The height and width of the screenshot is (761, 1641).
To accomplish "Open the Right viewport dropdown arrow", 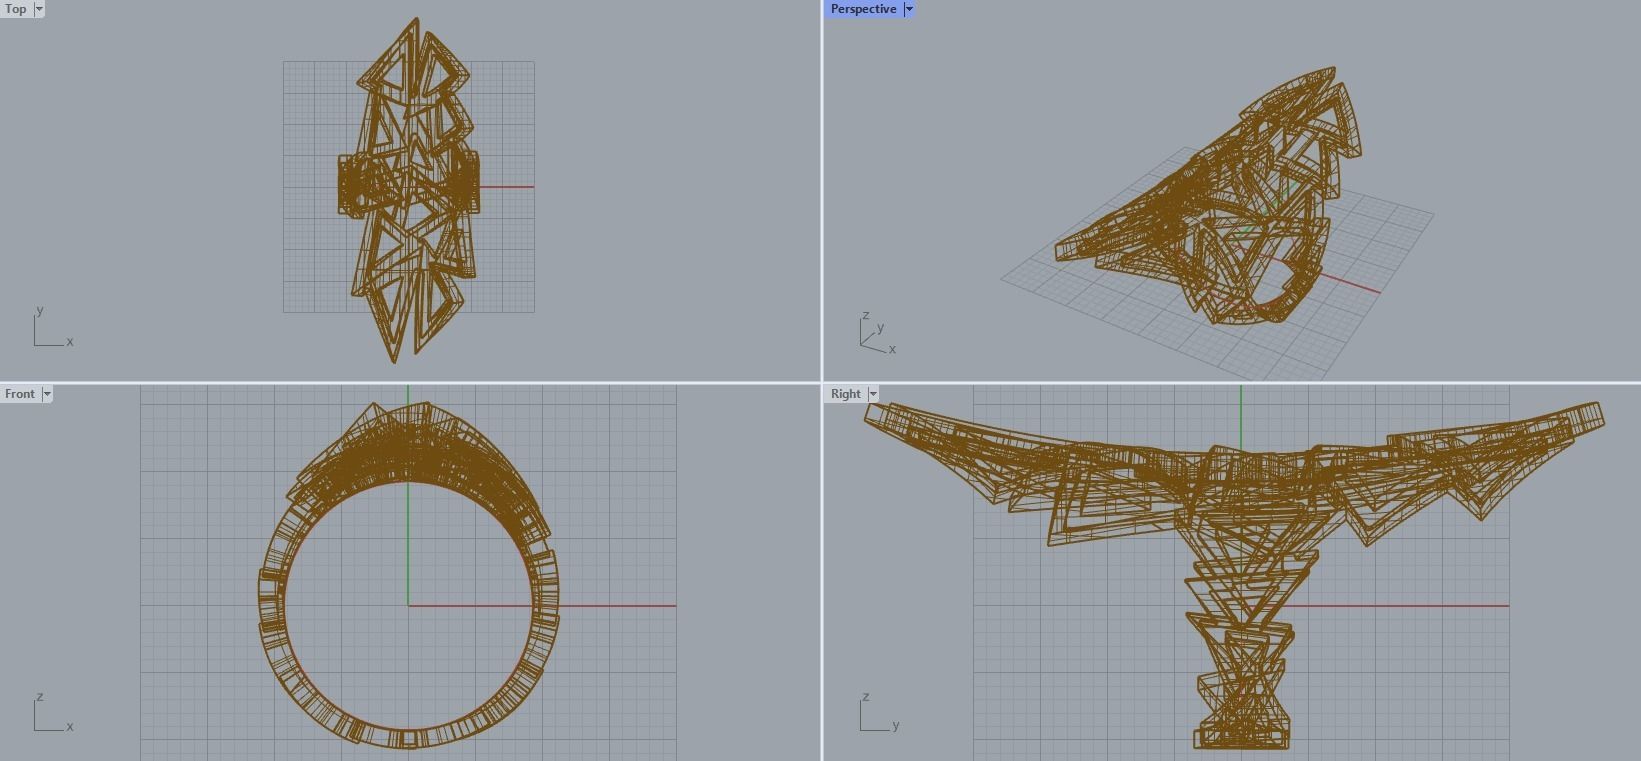I will point(873,394).
